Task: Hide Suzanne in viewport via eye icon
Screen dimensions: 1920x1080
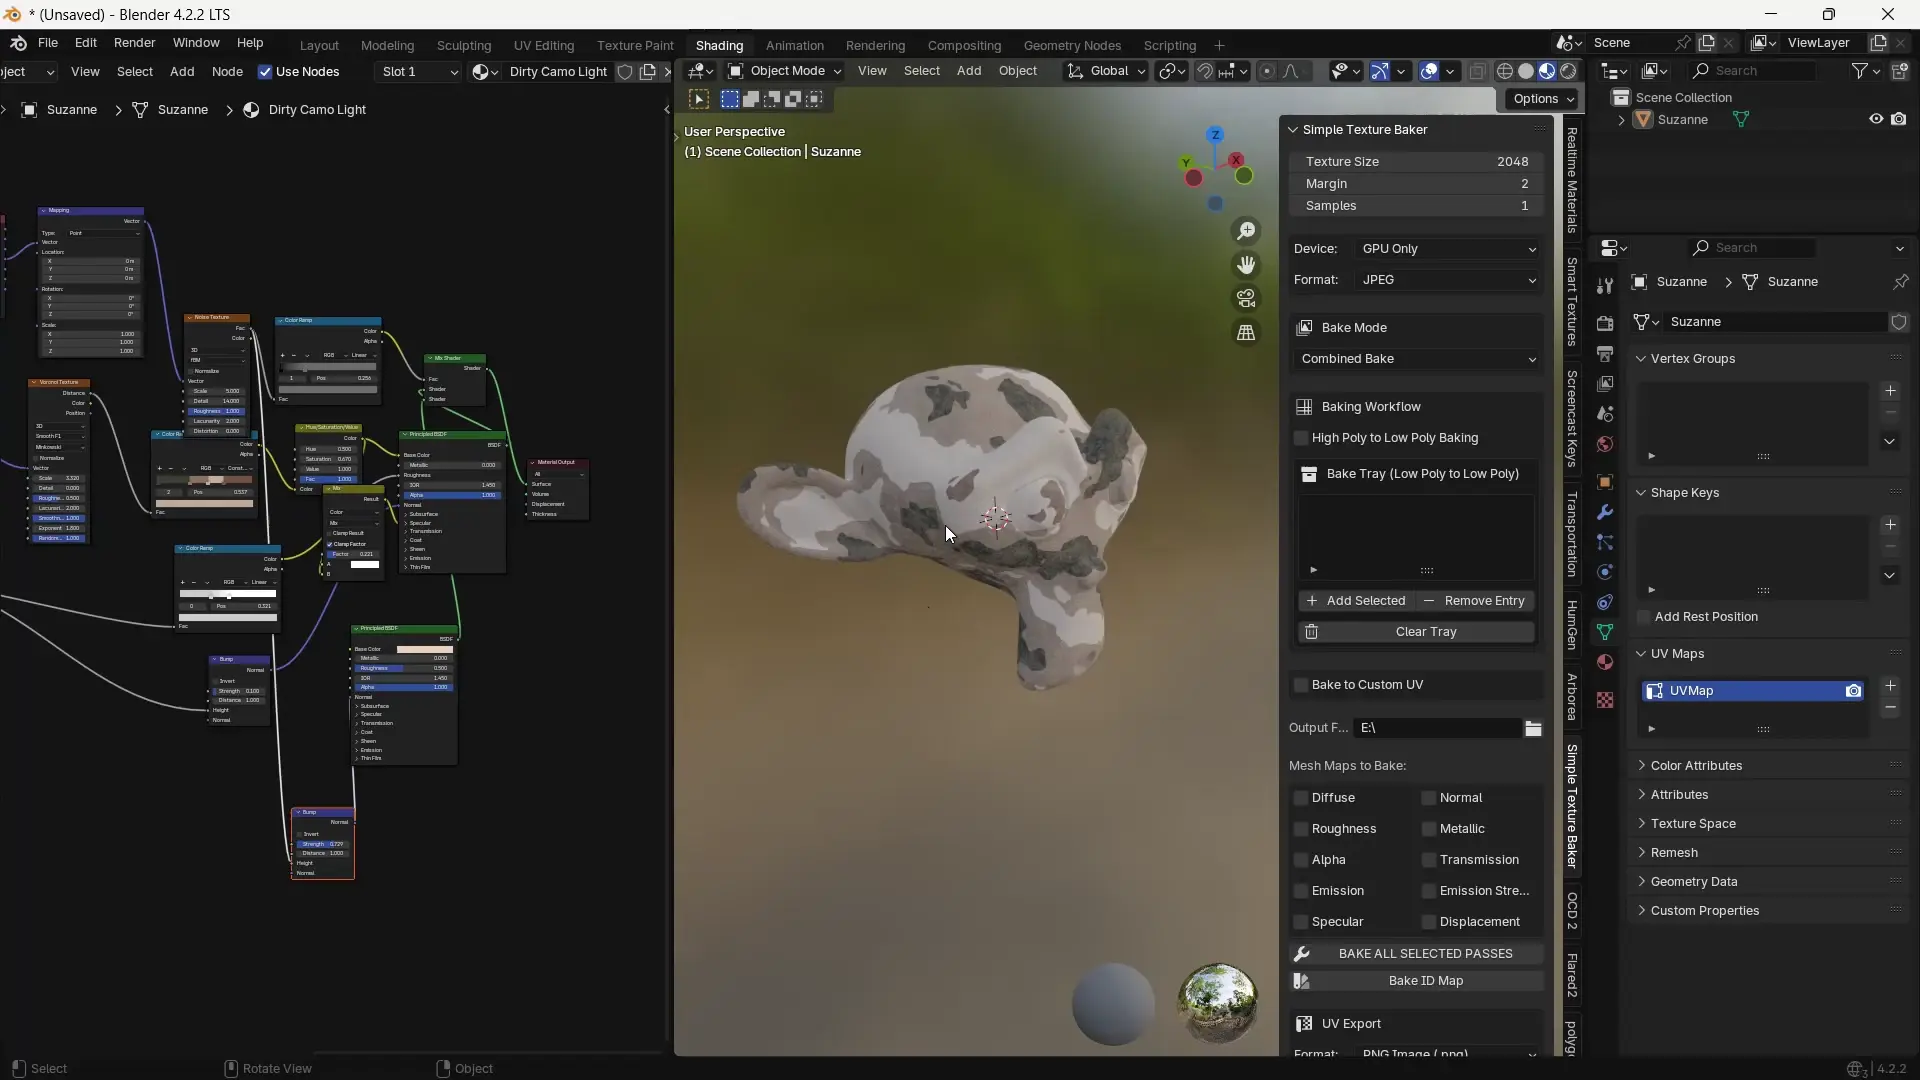Action: [x=1876, y=119]
